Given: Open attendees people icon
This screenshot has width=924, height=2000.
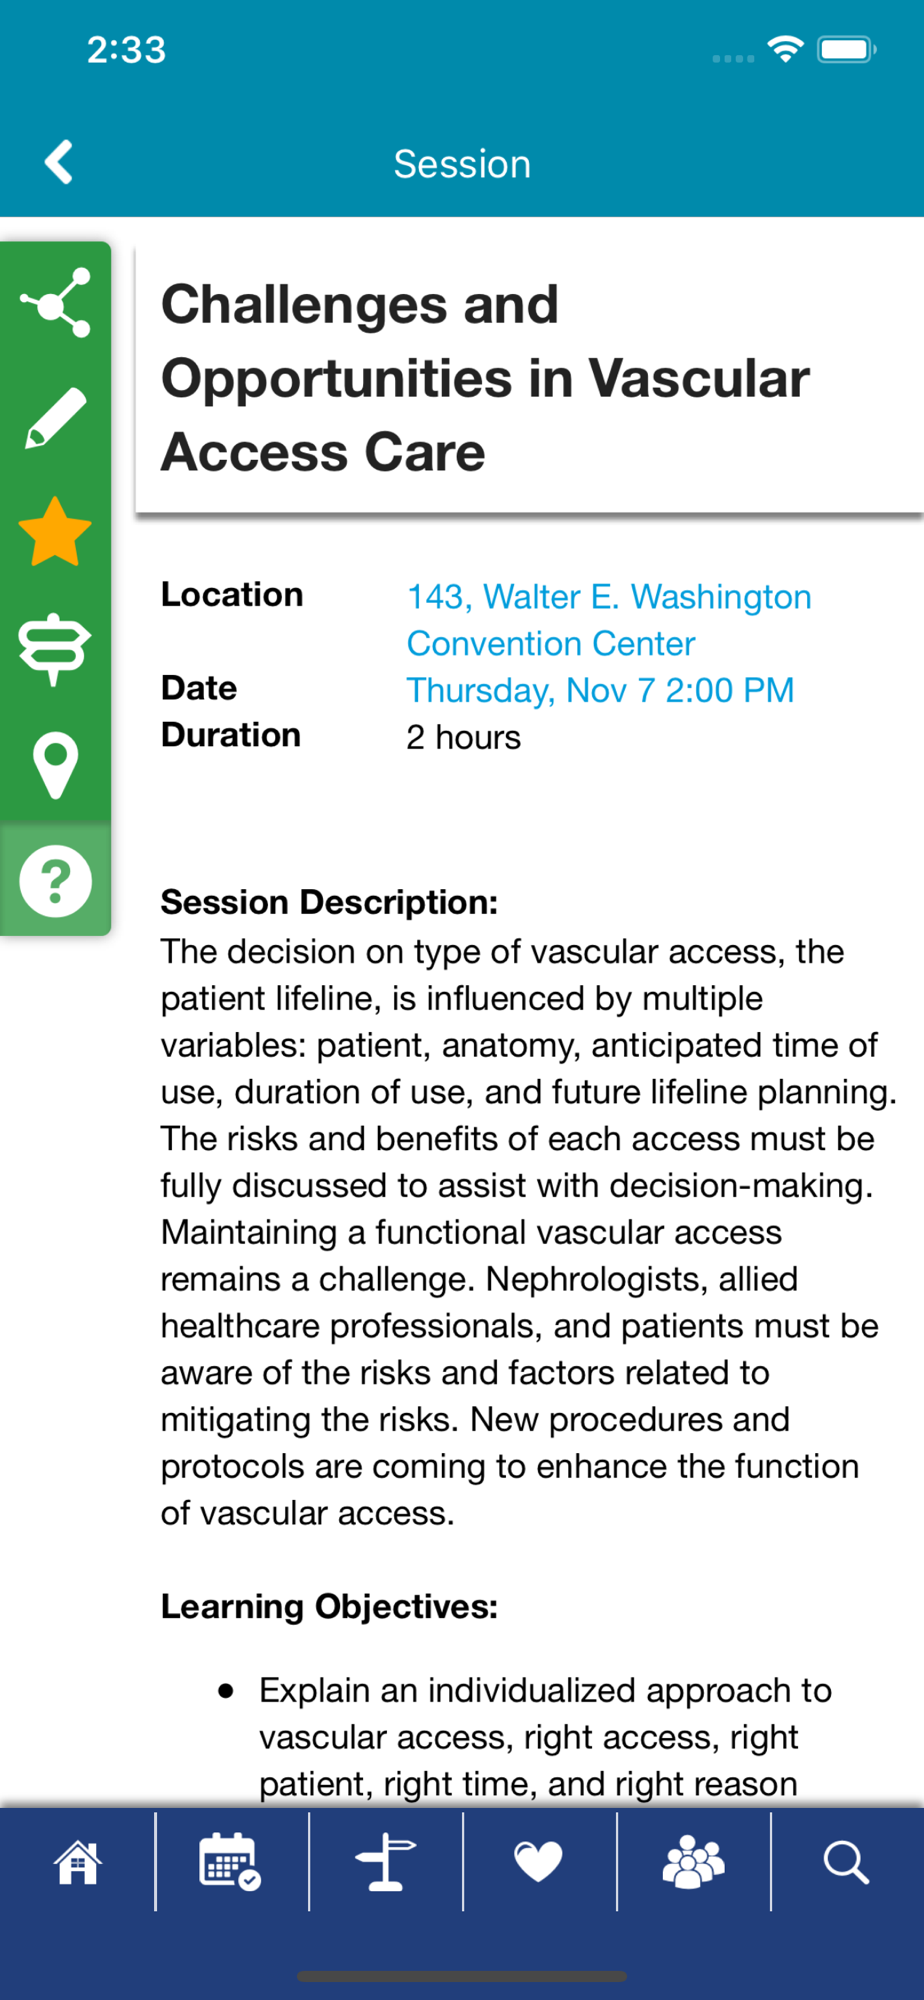Looking at the screenshot, I should click(693, 1862).
